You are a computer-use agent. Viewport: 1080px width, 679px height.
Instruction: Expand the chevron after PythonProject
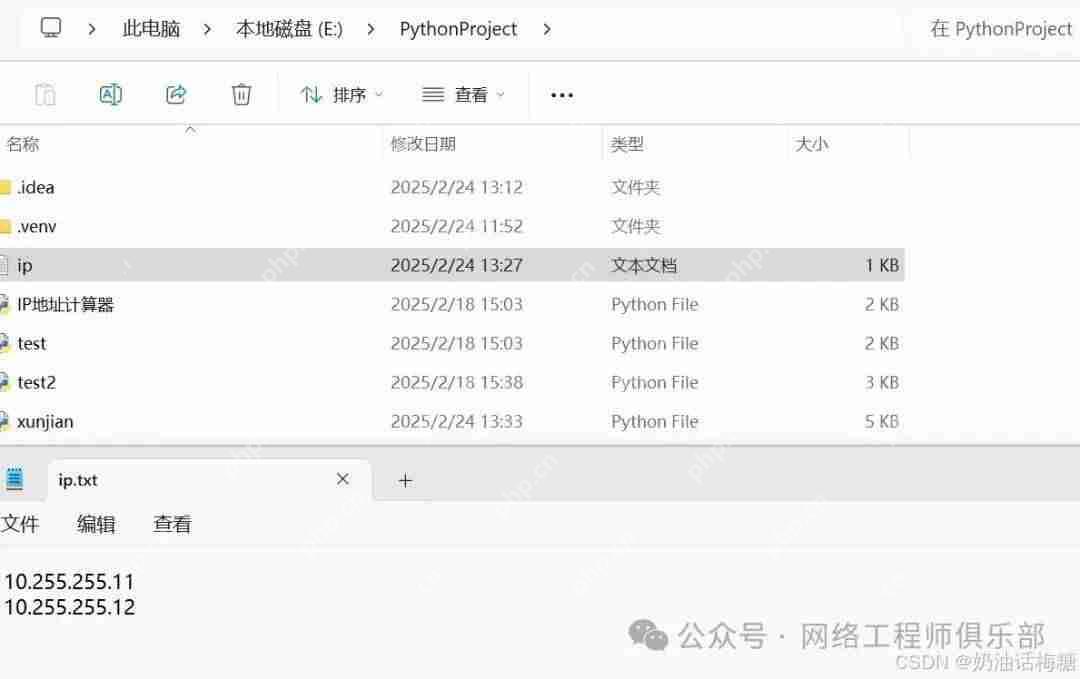[547, 29]
